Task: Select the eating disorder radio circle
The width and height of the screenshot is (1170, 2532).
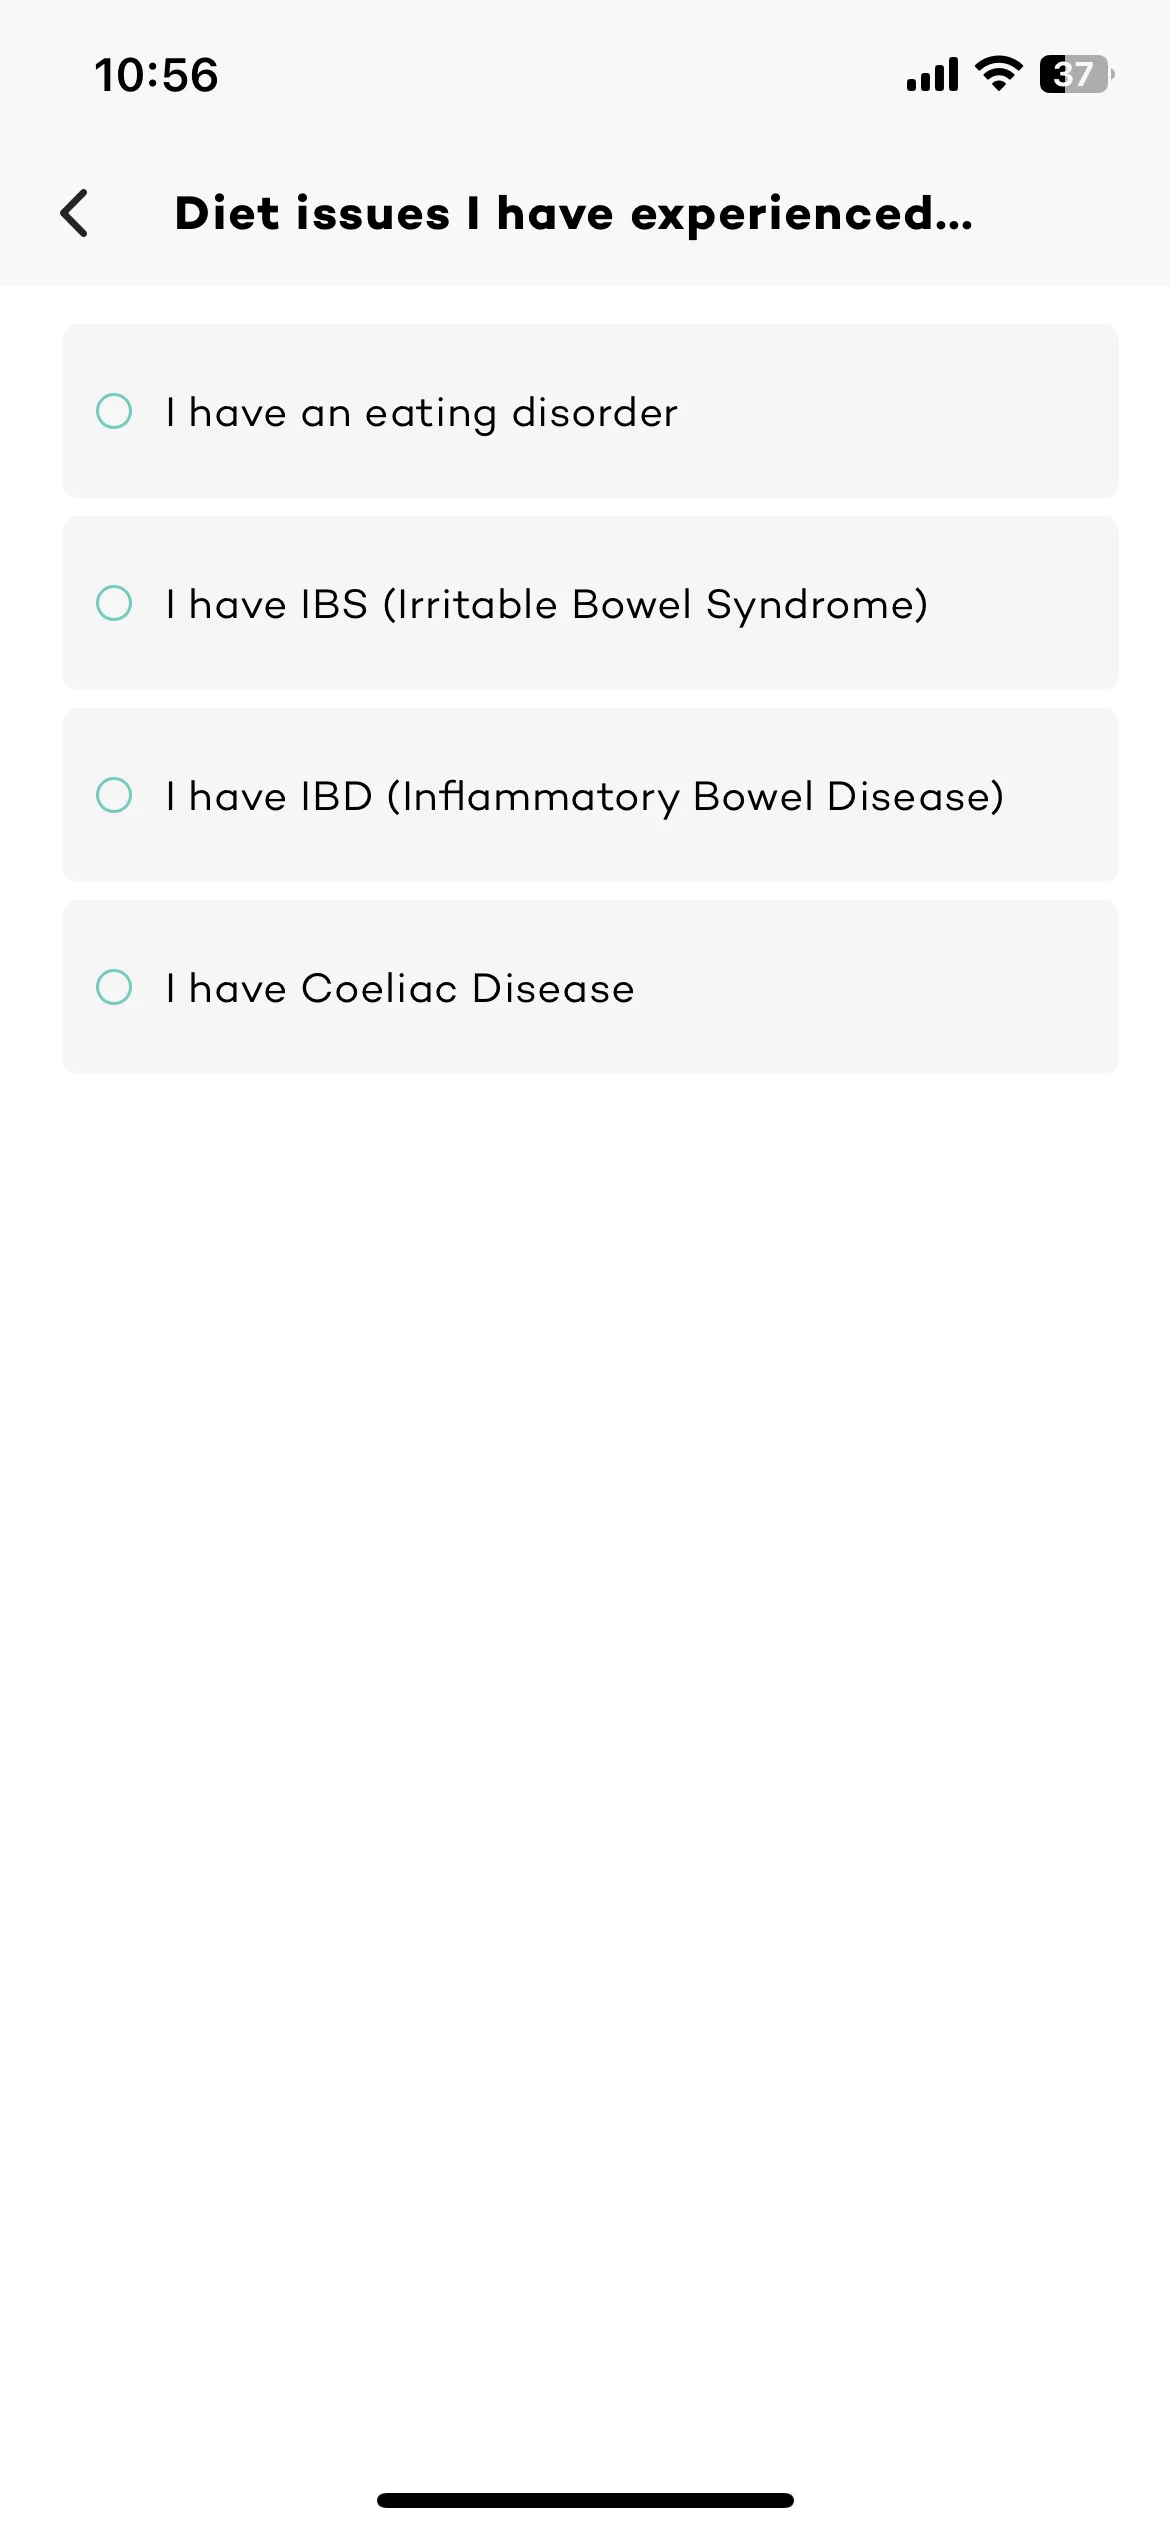Action: pos(114,411)
